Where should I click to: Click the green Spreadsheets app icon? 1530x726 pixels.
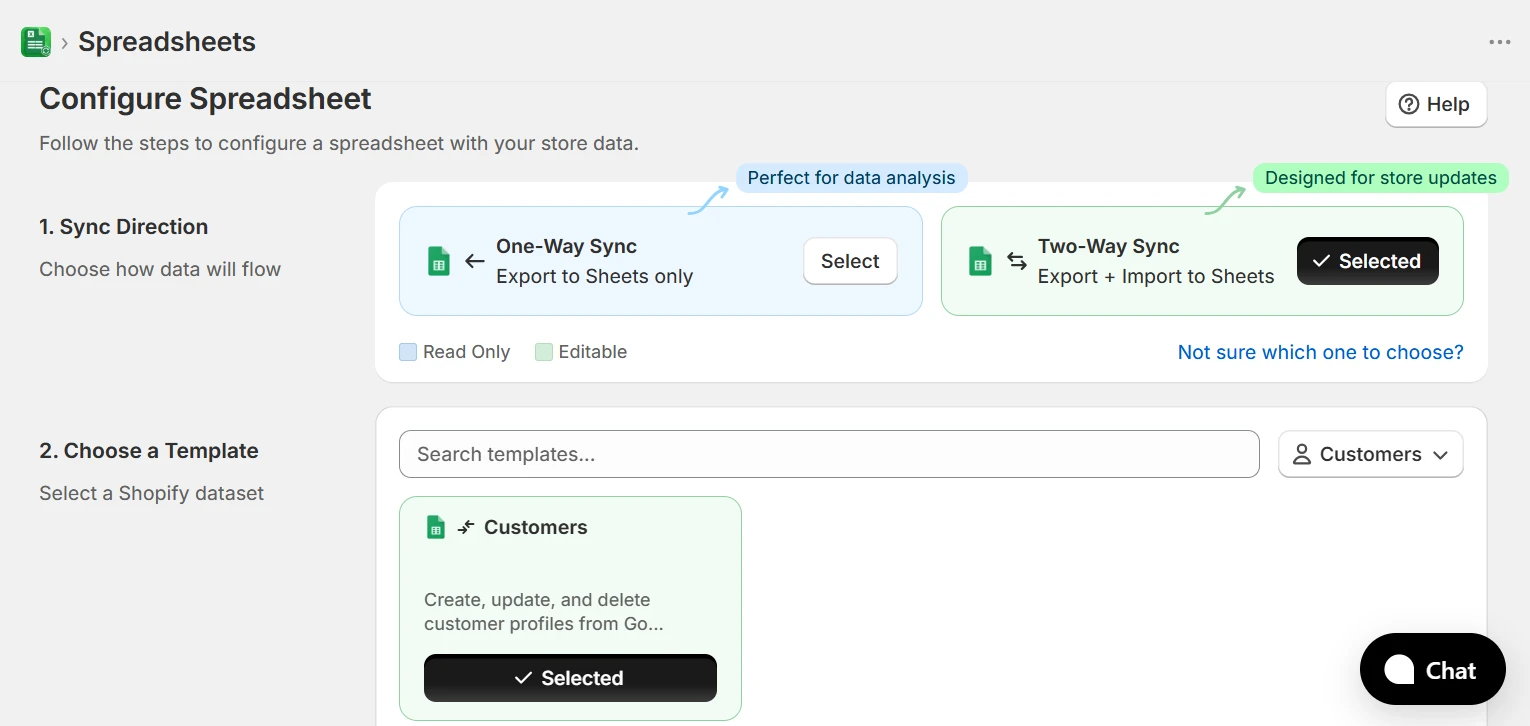tap(36, 42)
